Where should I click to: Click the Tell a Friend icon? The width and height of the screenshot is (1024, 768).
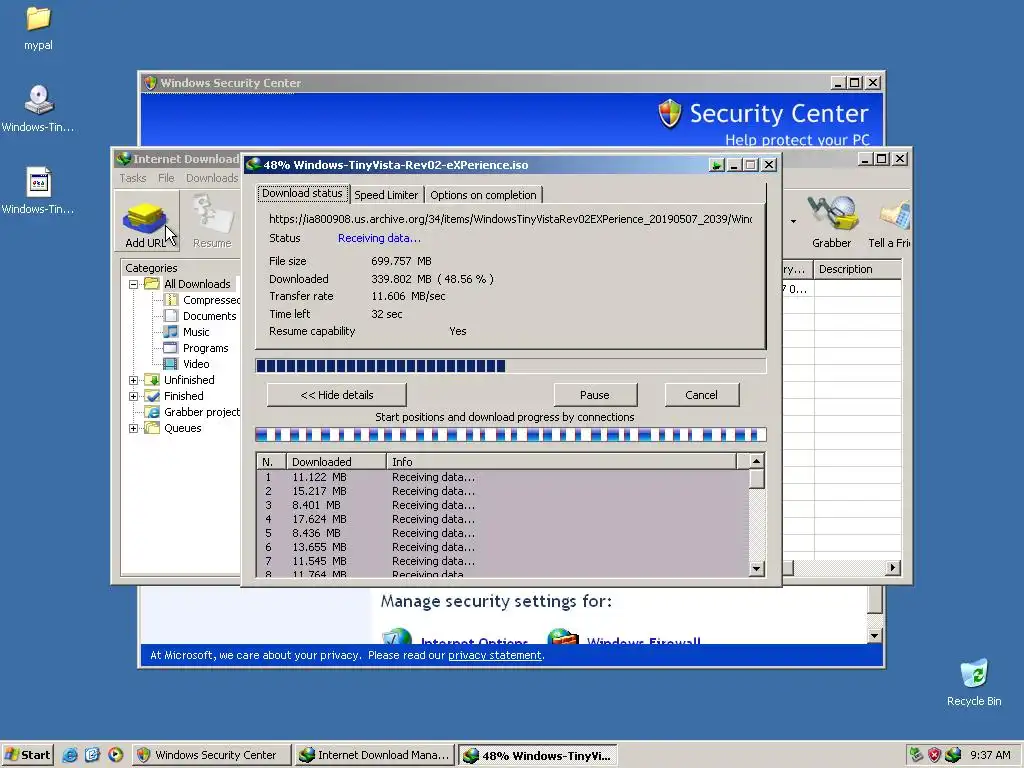pos(890,221)
